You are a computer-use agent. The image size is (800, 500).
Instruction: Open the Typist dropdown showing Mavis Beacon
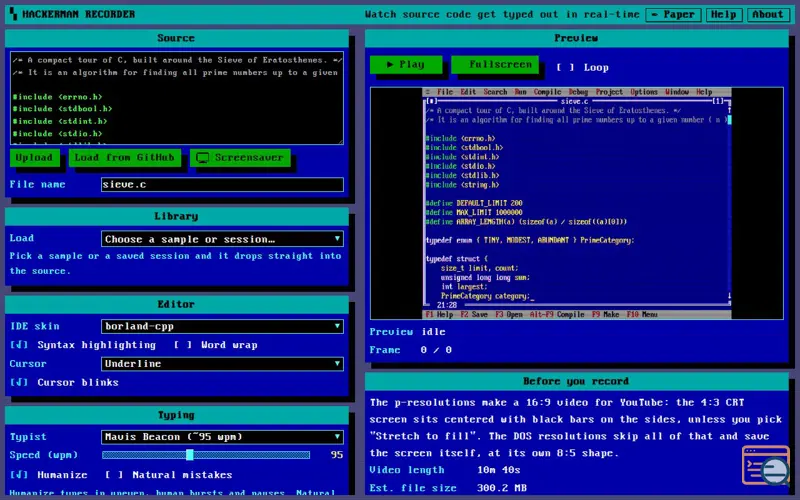pos(222,437)
